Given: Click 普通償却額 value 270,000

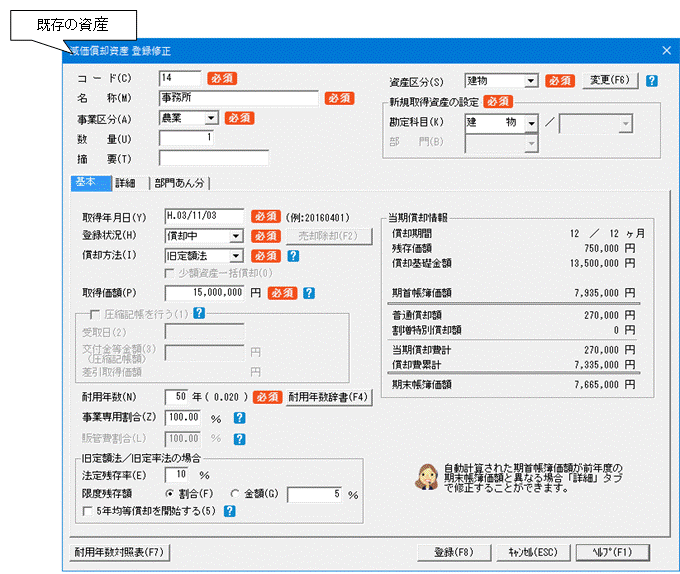Looking at the screenshot, I should click(601, 315).
